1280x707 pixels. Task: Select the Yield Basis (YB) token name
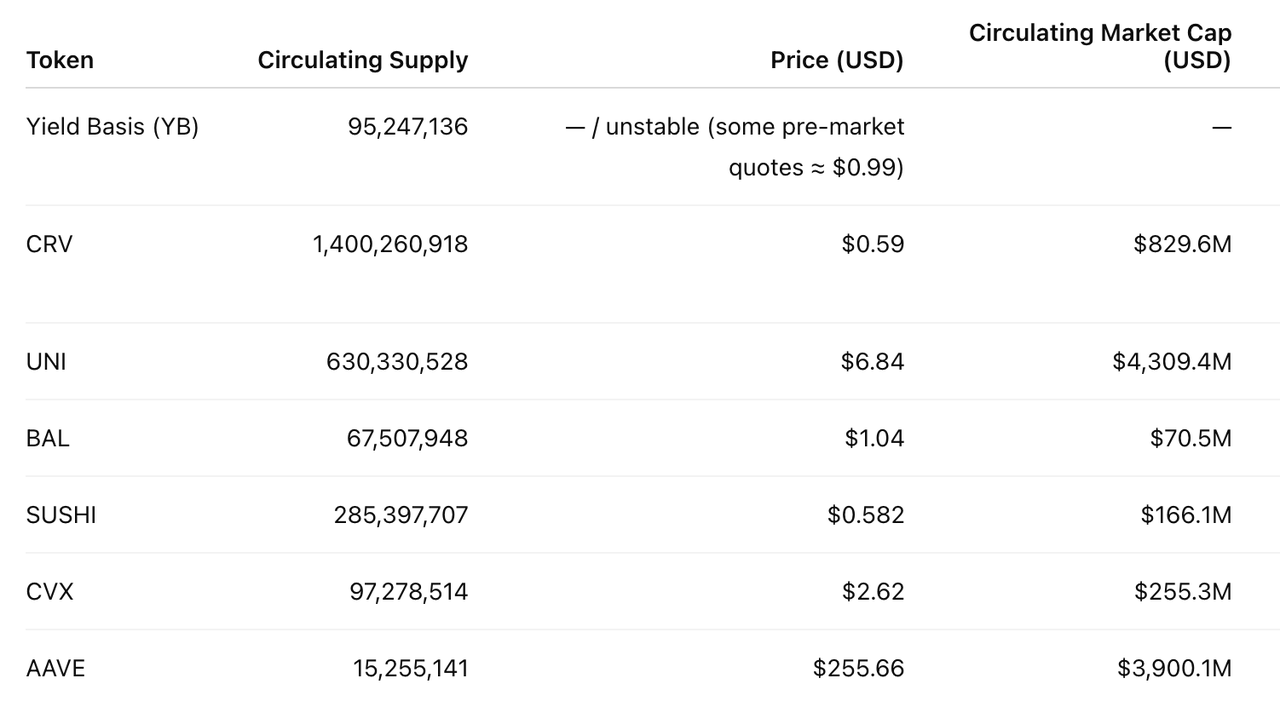tap(112, 127)
